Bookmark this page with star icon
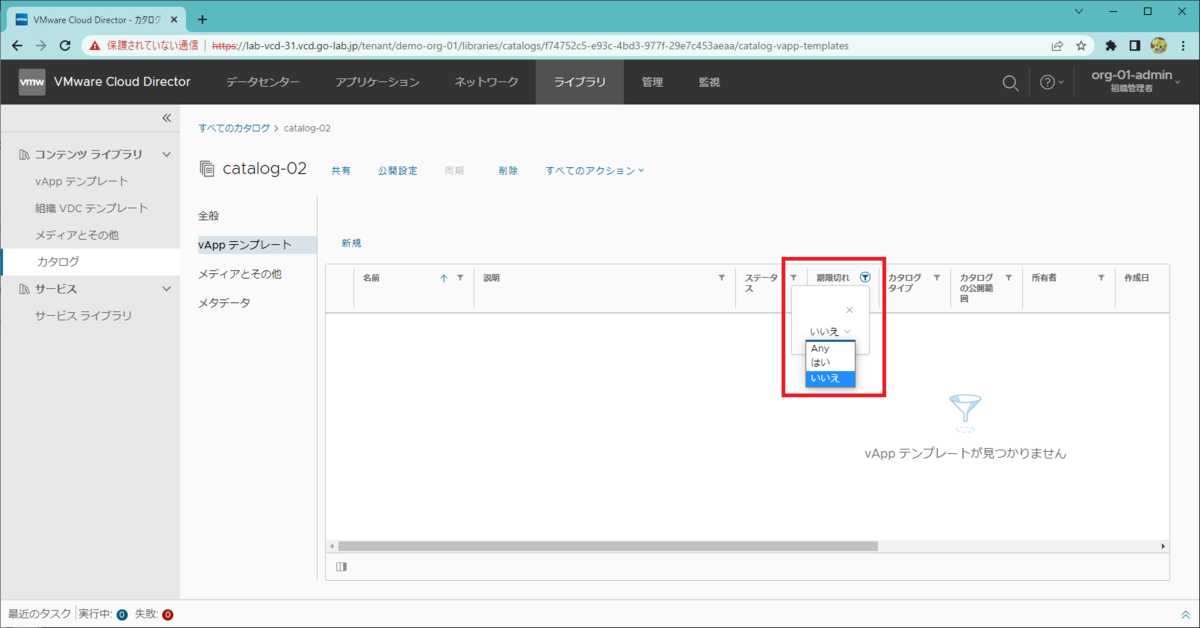The height and width of the screenshot is (628, 1200). click(1081, 45)
